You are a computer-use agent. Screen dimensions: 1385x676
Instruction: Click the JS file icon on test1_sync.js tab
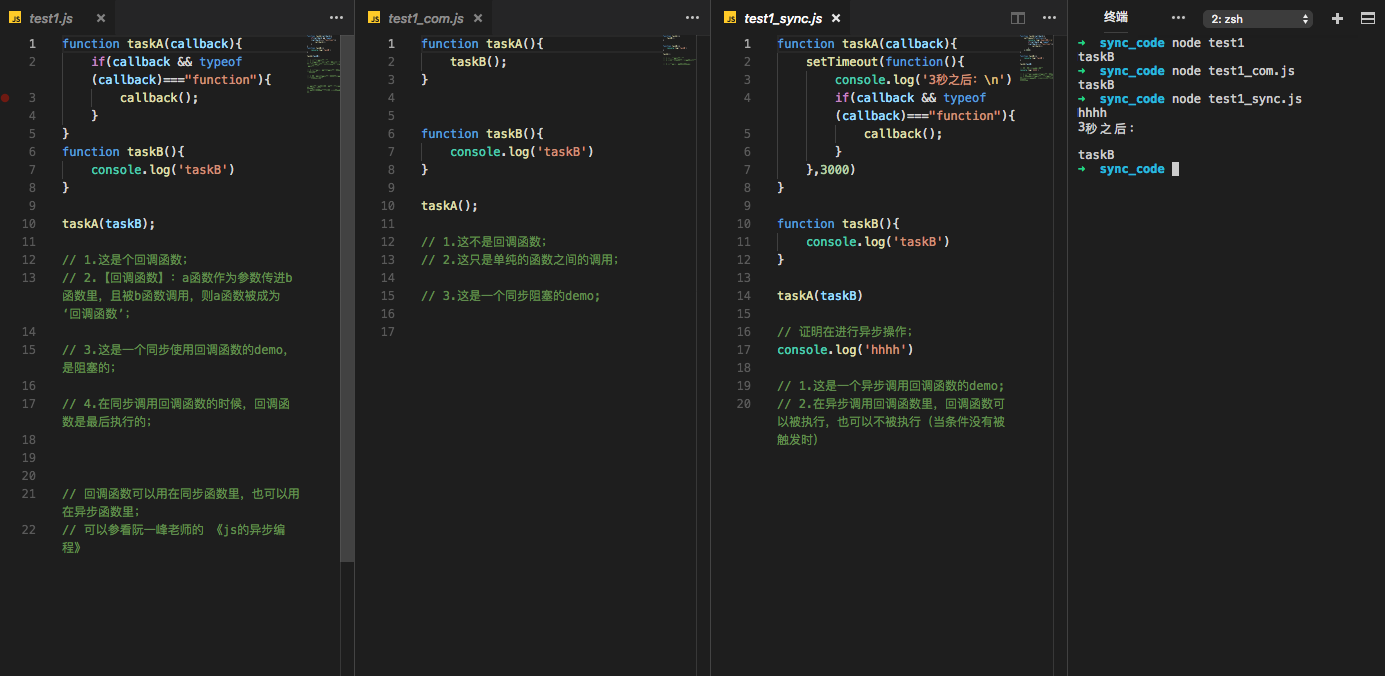click(x=730, y=18)
